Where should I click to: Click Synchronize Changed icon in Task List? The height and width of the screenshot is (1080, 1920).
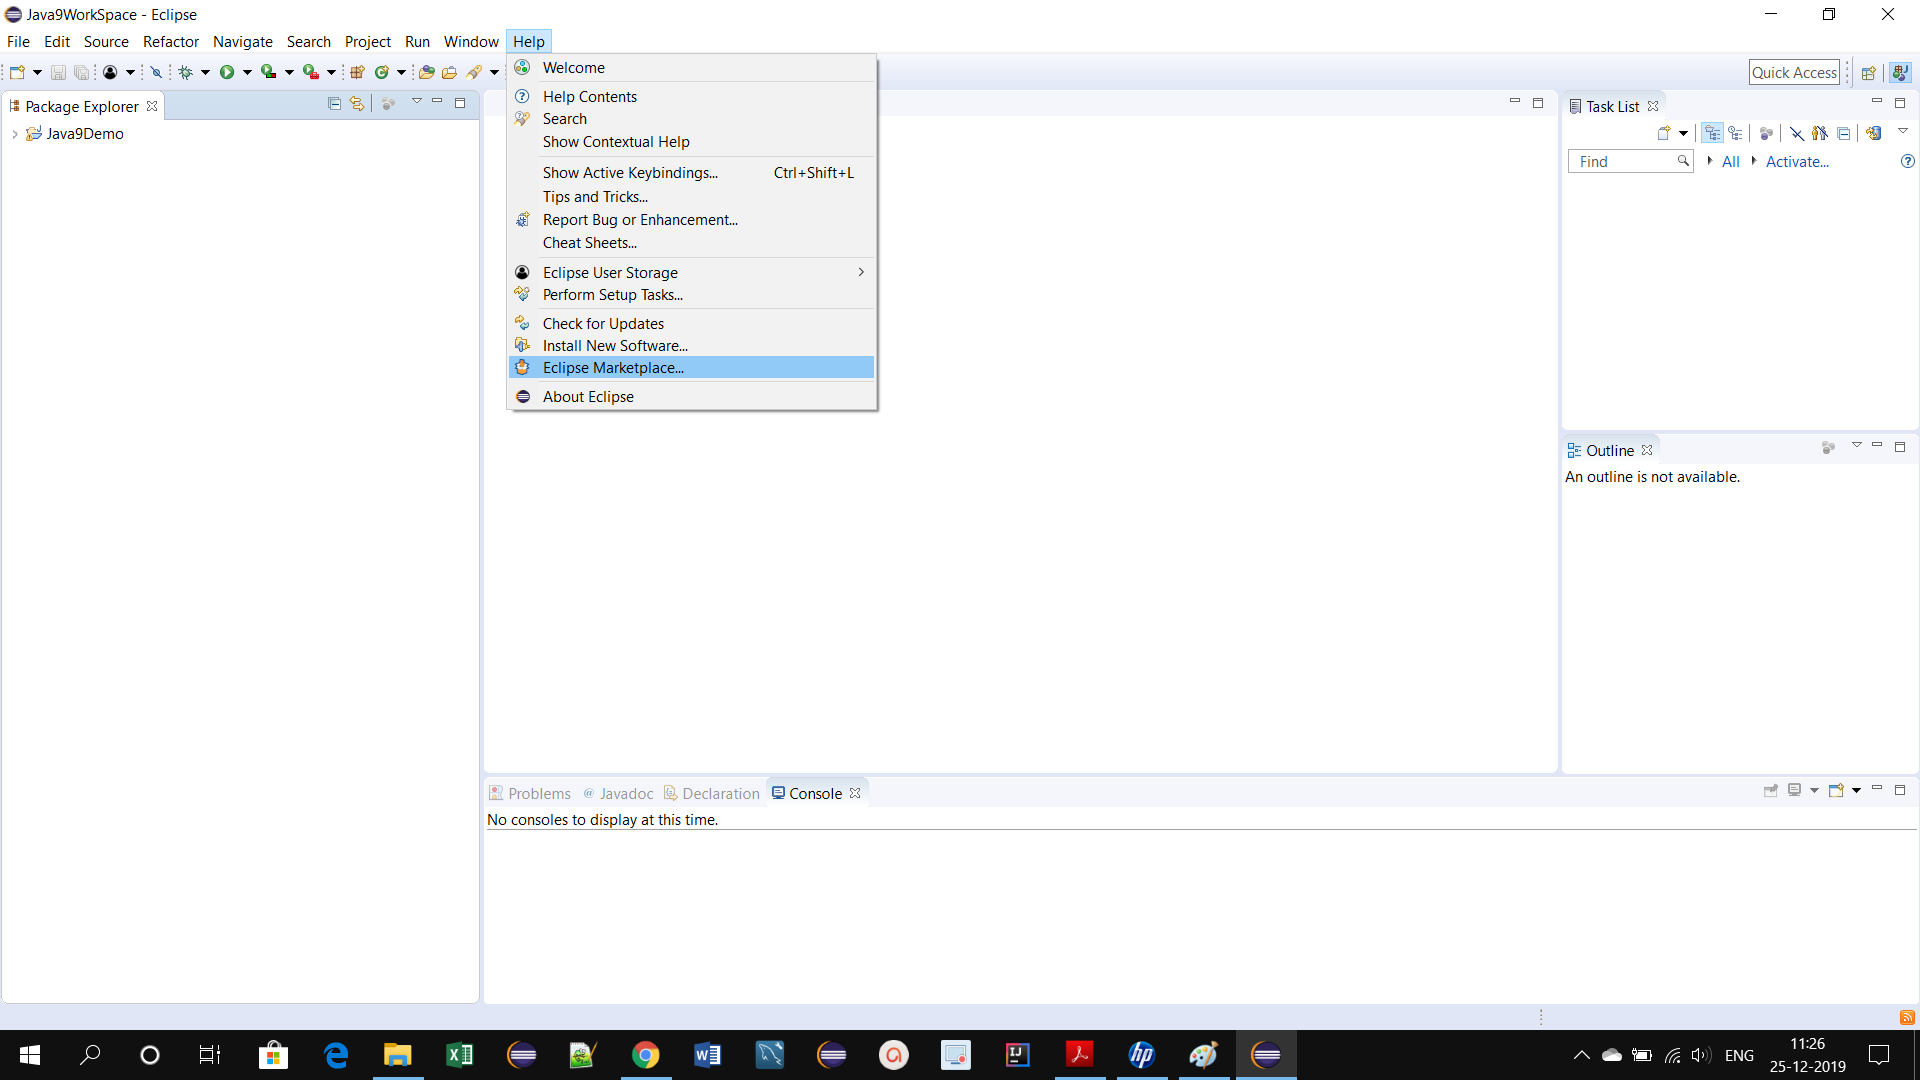(x=1874, y=133)
